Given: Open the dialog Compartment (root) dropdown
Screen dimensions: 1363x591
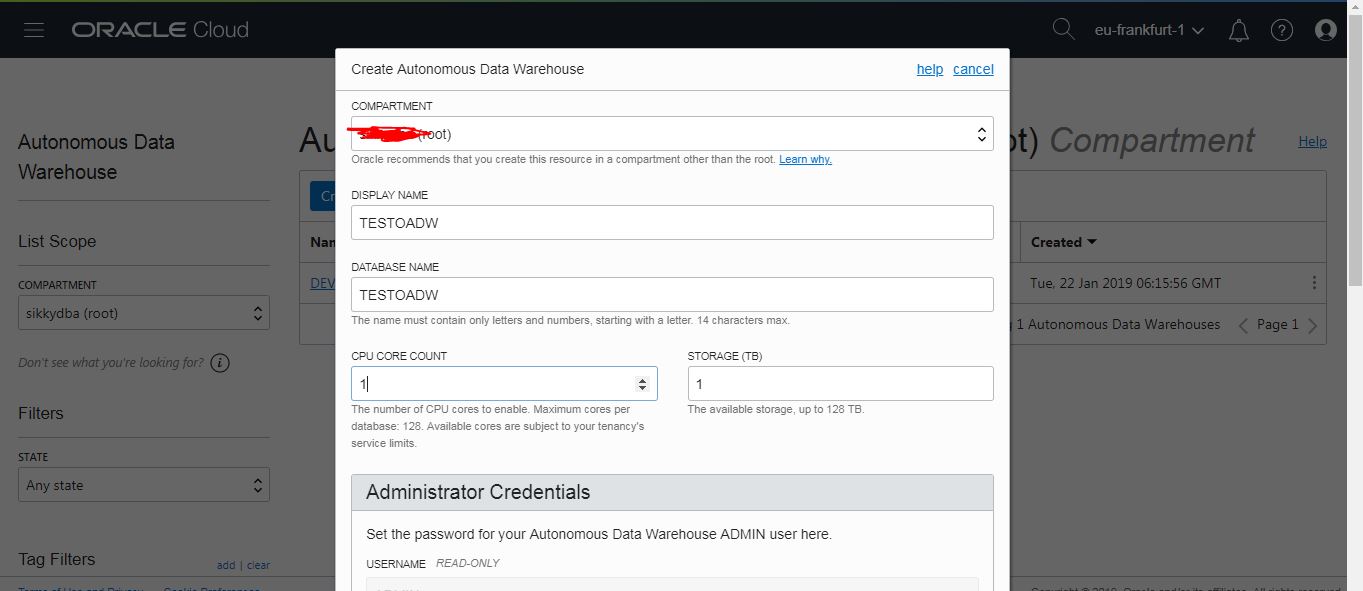Looking at the screenshot, I should coord(672,134).
